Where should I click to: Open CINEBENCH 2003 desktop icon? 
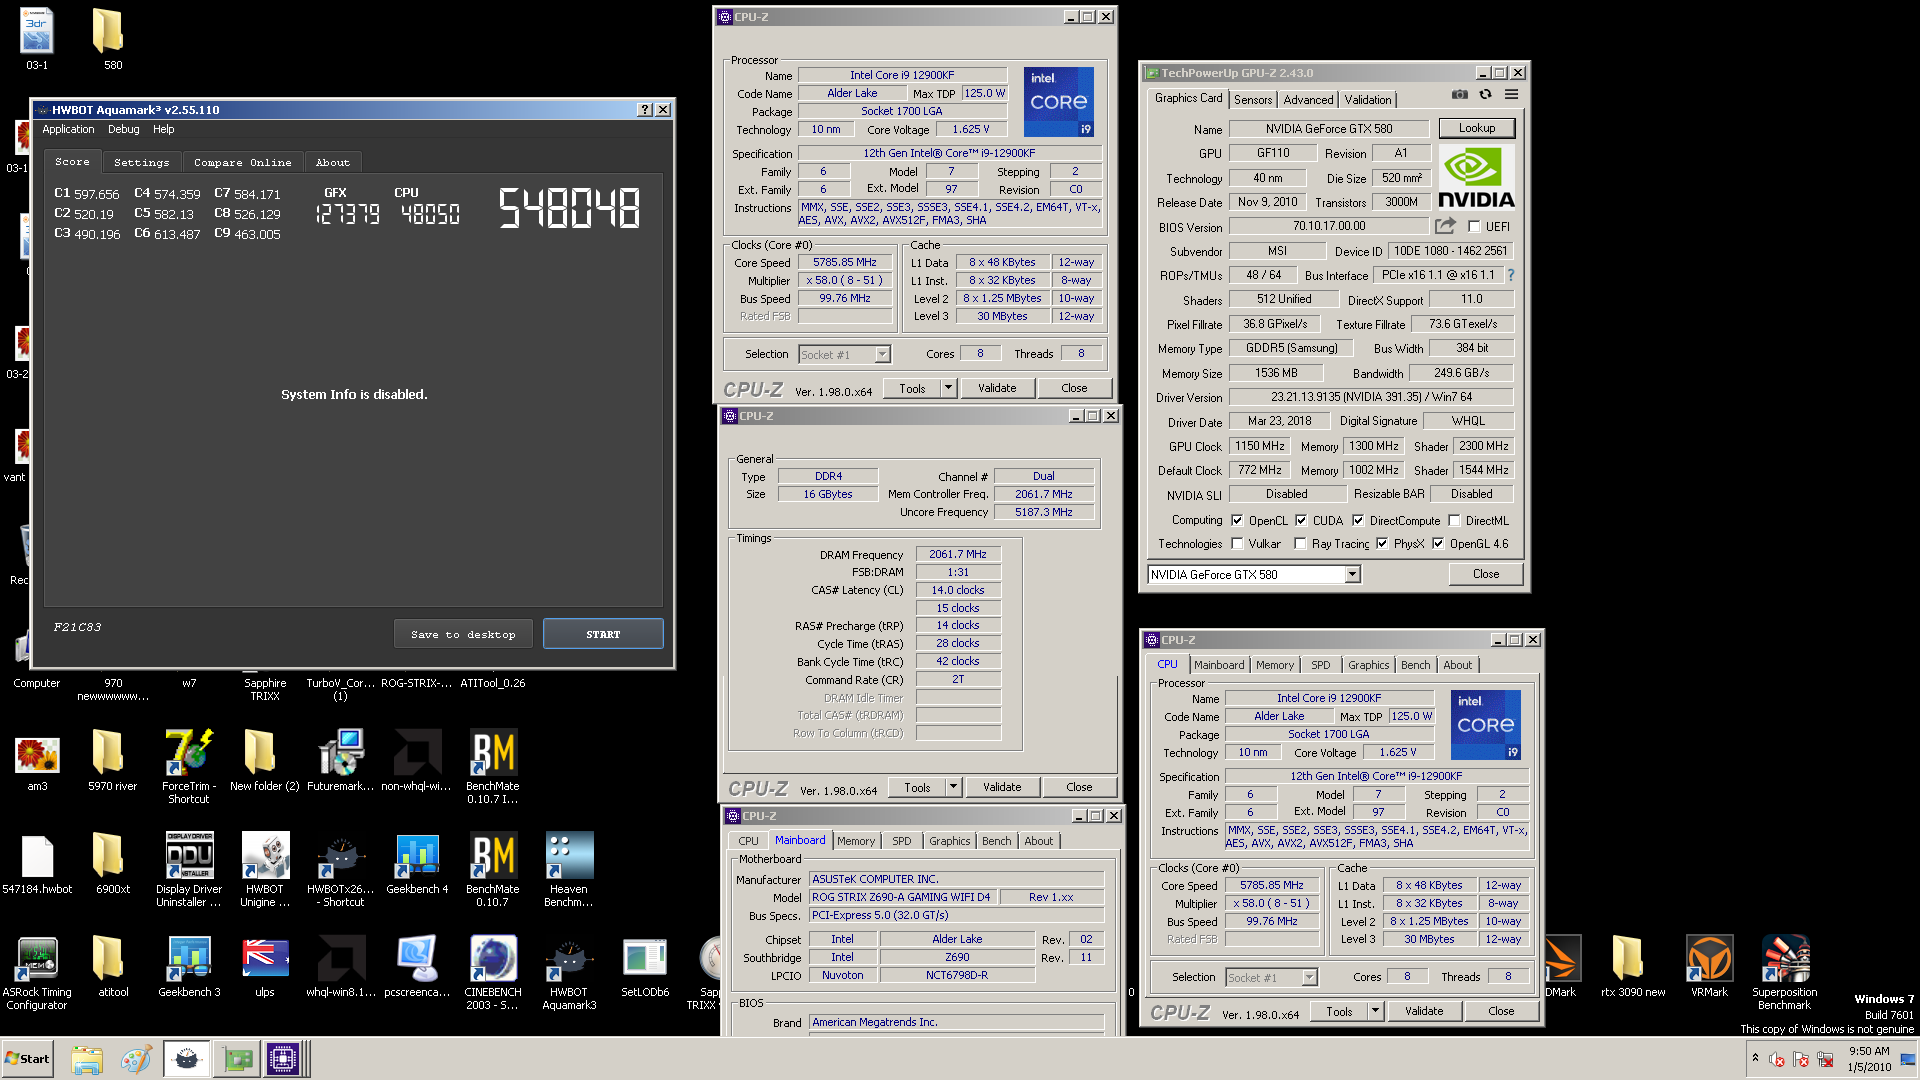coord(493,958)
